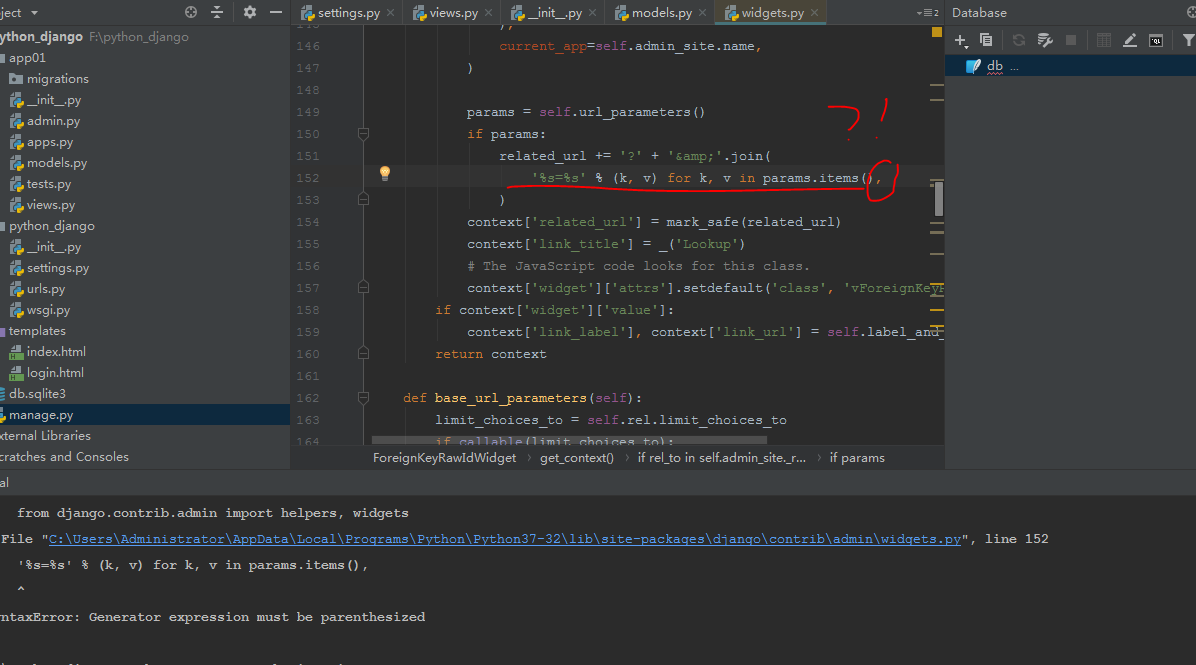This screenshot has width=1196, height=665.
Task: Select db.sqlite3 file
Action: (x=37, y=394)
